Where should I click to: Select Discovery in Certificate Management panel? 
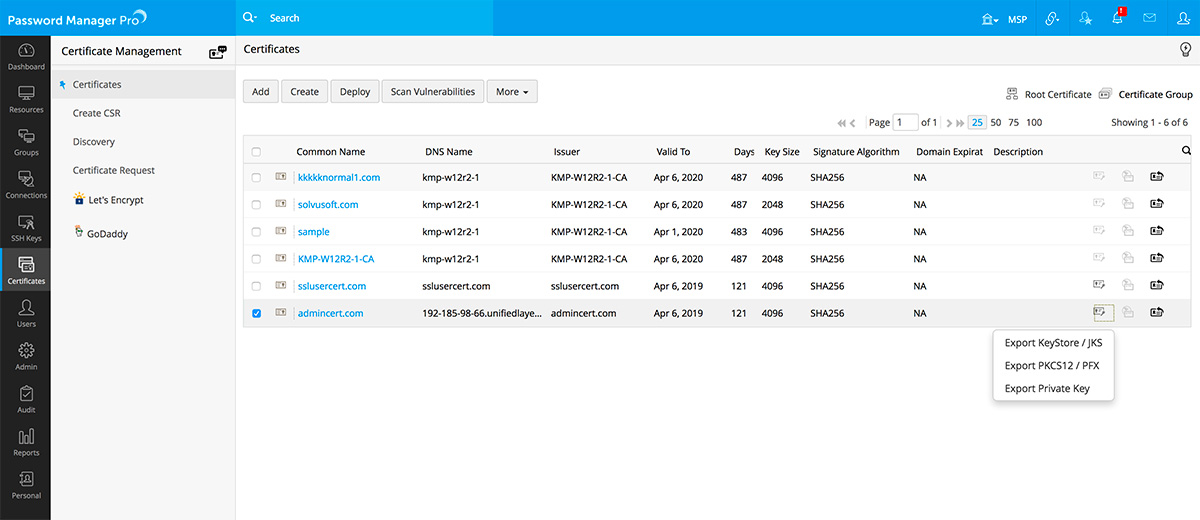tap(94, 142)
